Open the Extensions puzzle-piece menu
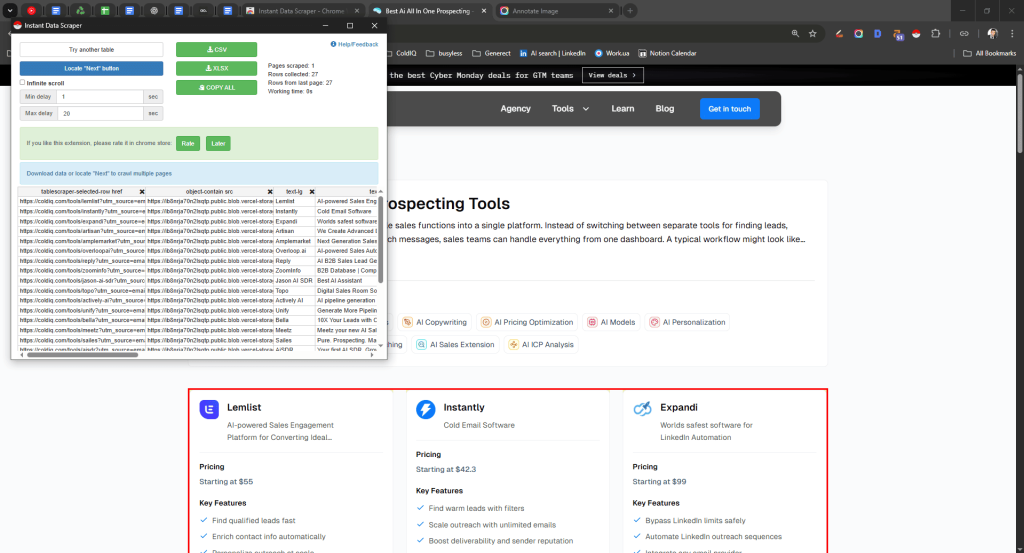1024x553 pixels. click(x=935, y=33)
